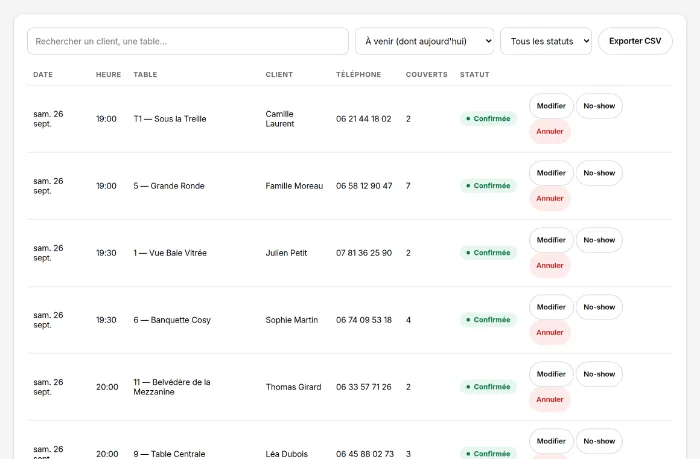Click Annuler for Julien Petit's reservation
The width and height of the screenshot is (700, 459).
(550, 265)
